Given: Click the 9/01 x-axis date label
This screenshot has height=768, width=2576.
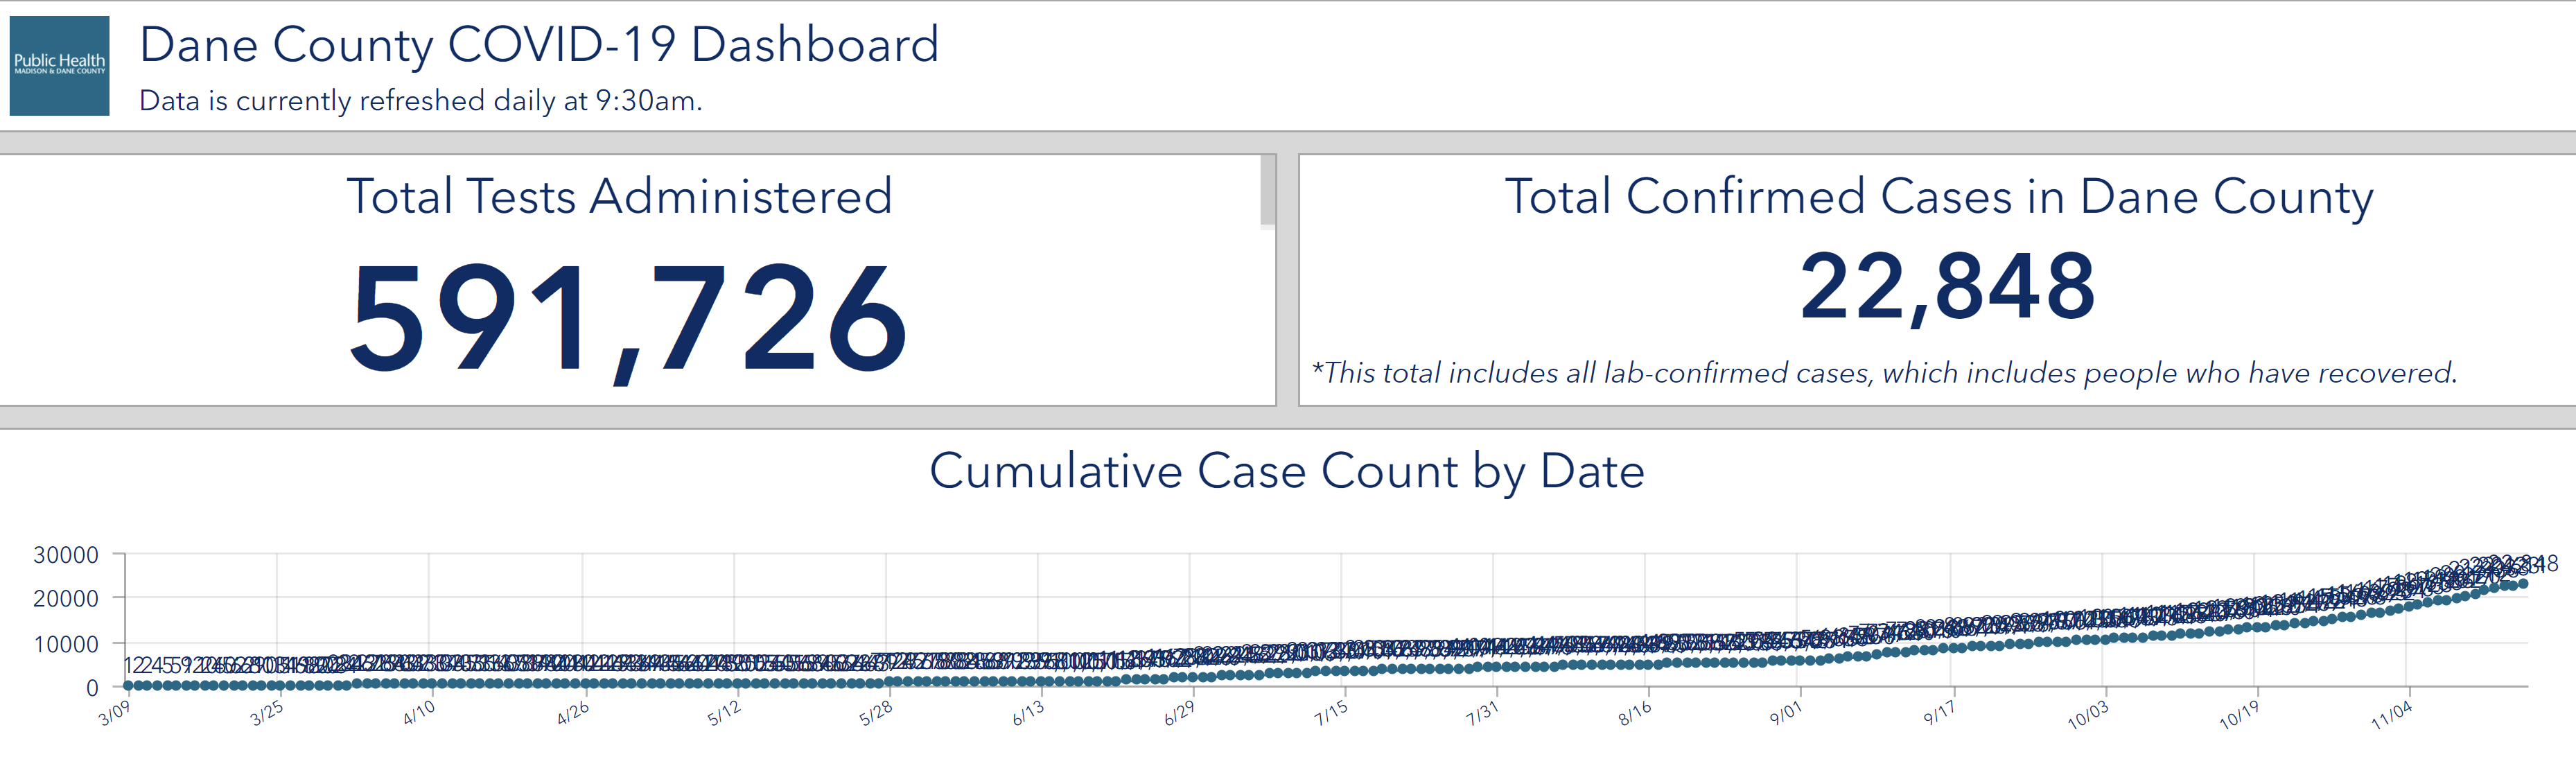Looking at the screenshot, I should (1785, 714).
